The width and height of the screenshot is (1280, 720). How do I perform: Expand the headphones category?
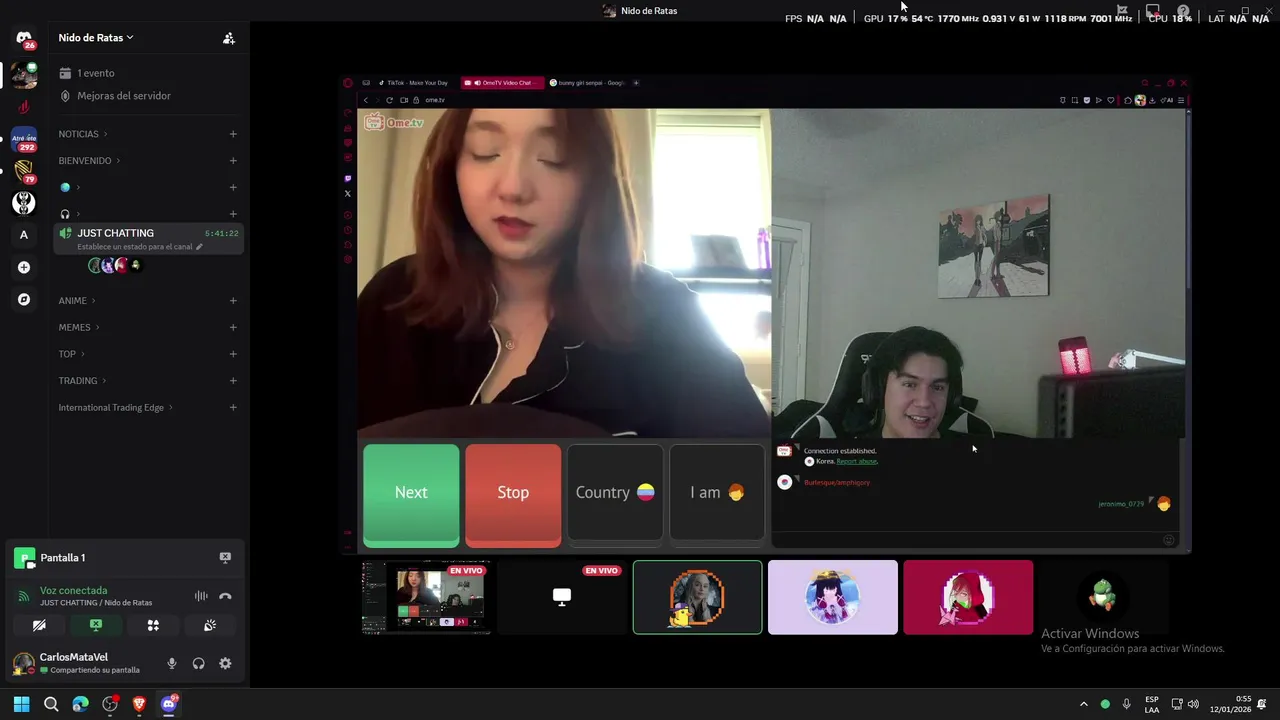click(70, 214)
